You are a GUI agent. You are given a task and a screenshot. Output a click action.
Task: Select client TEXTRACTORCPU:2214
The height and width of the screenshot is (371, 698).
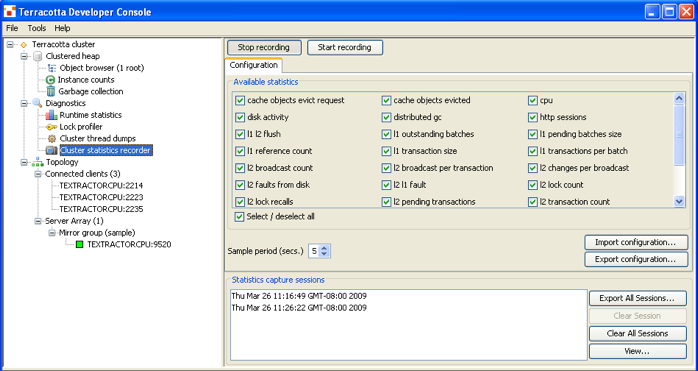point(101,186)
